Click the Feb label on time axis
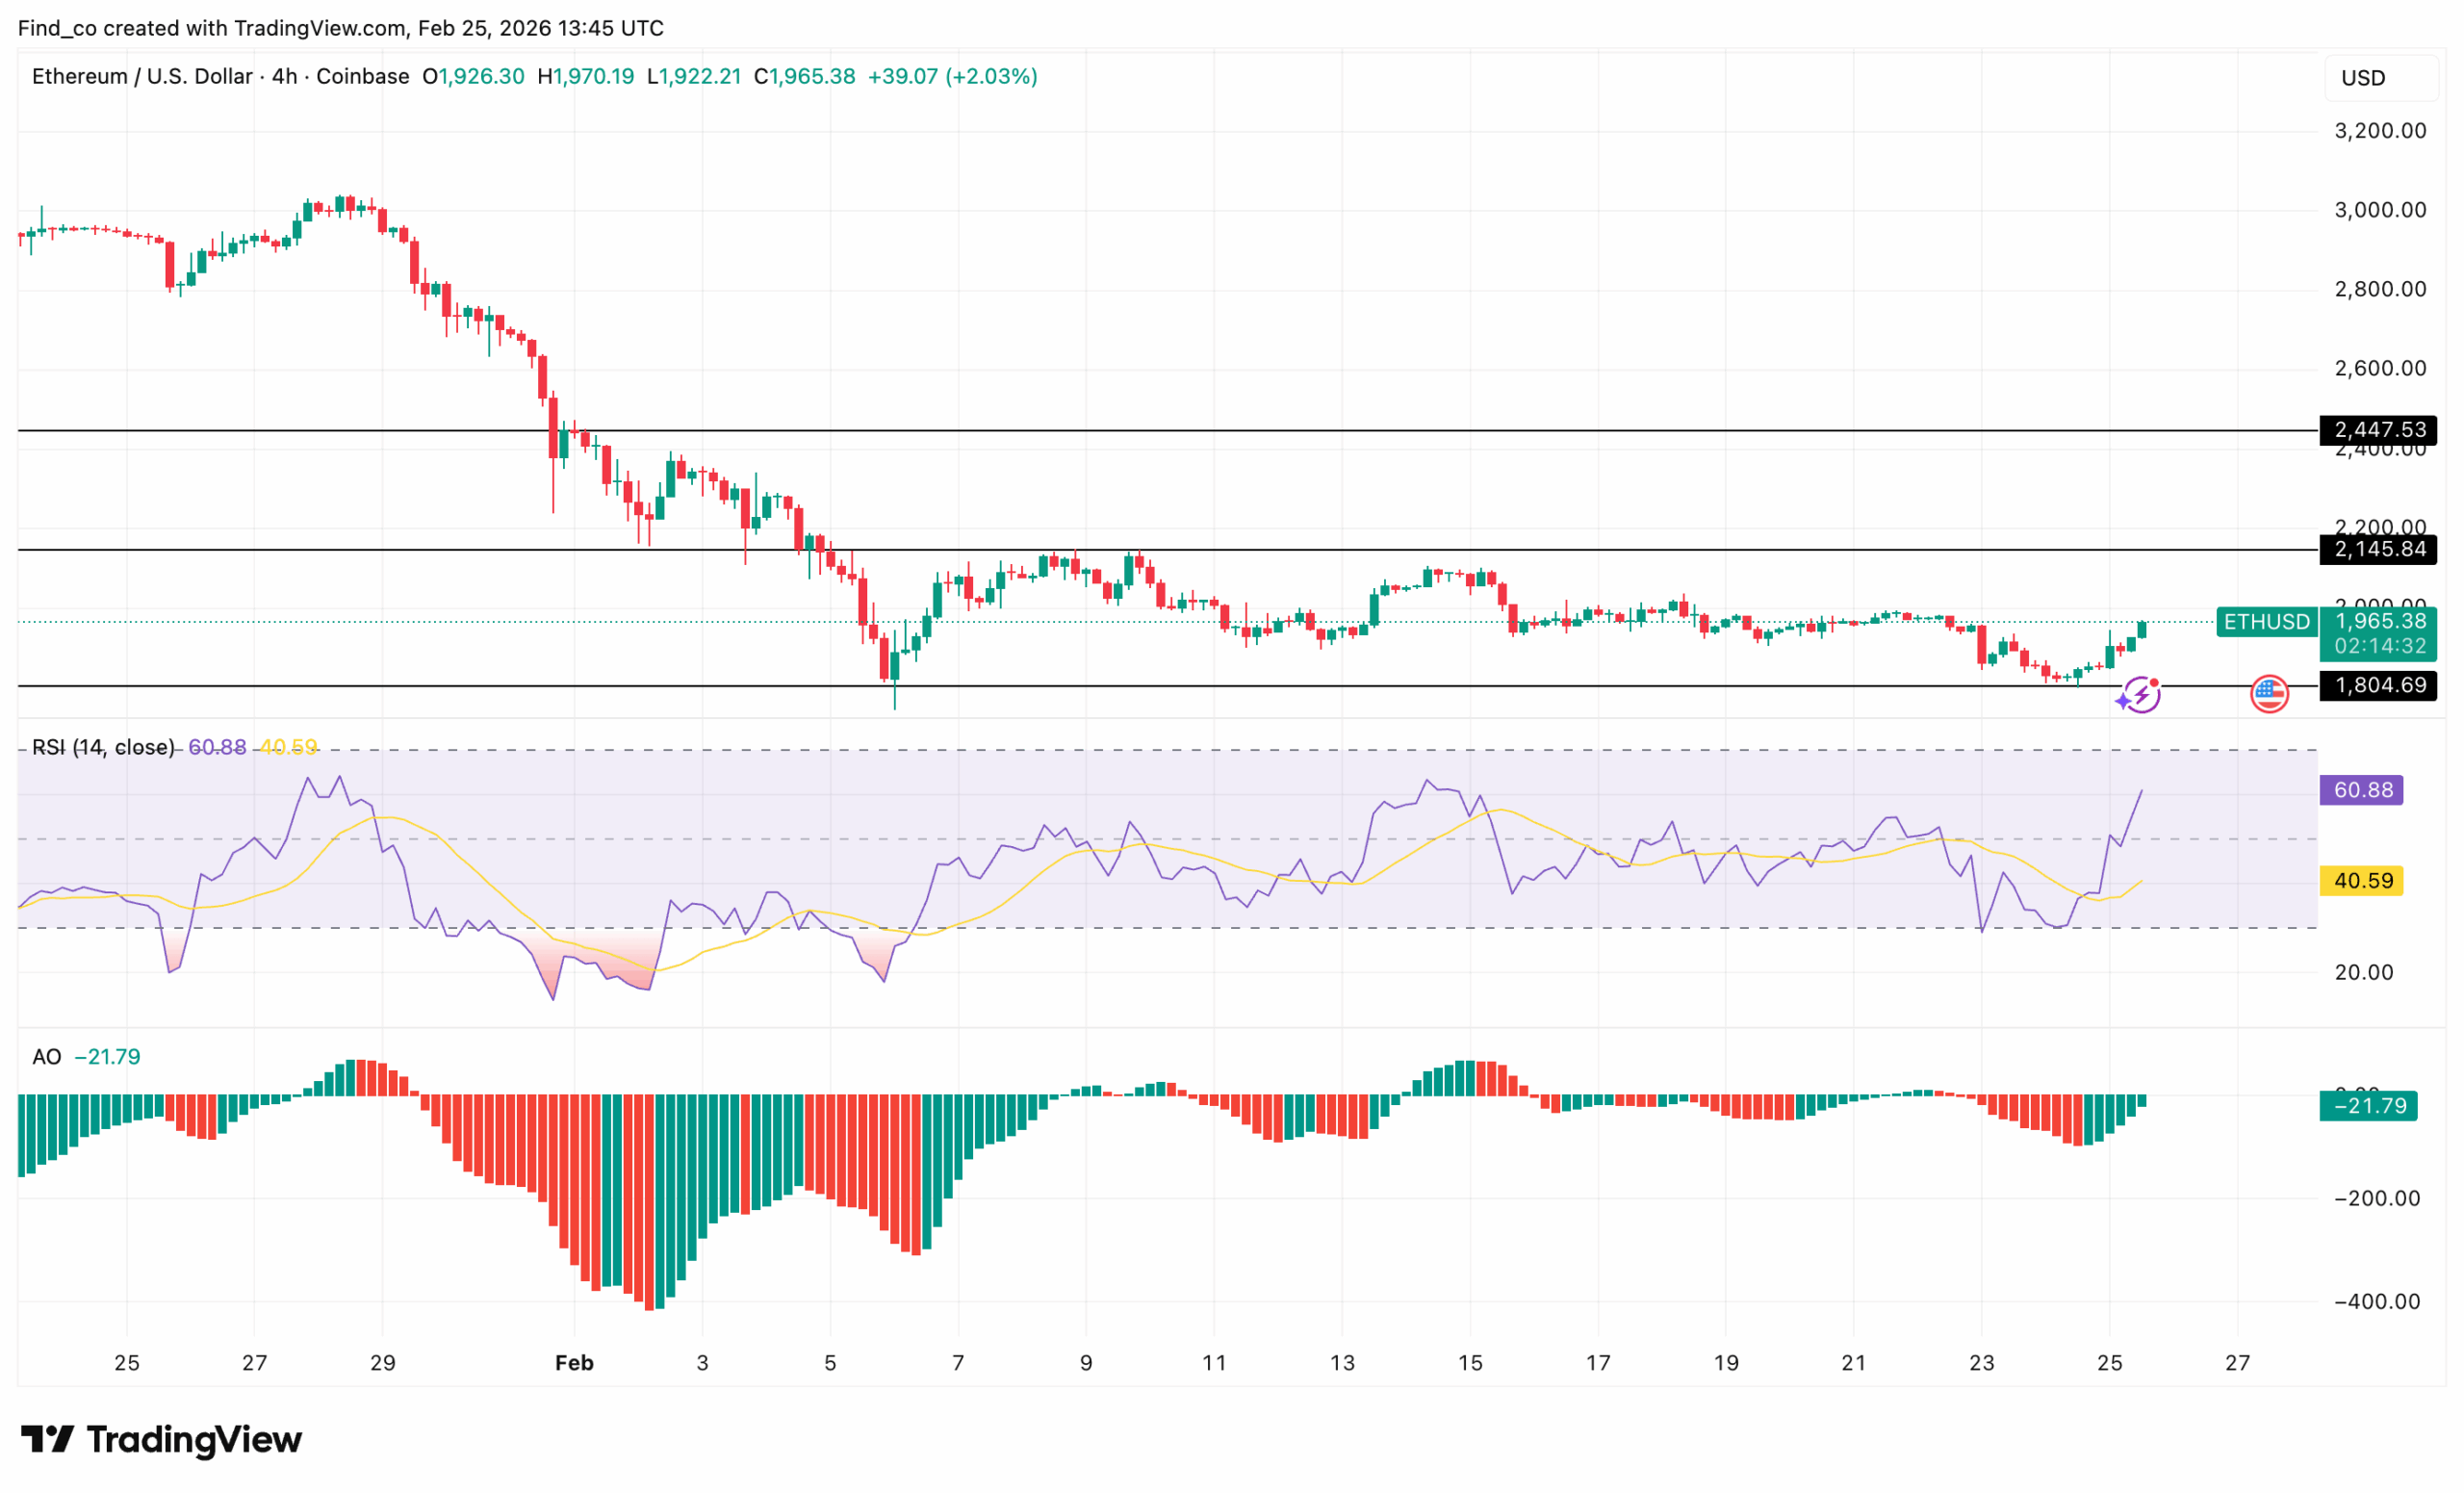 [x=574, y=1363]
